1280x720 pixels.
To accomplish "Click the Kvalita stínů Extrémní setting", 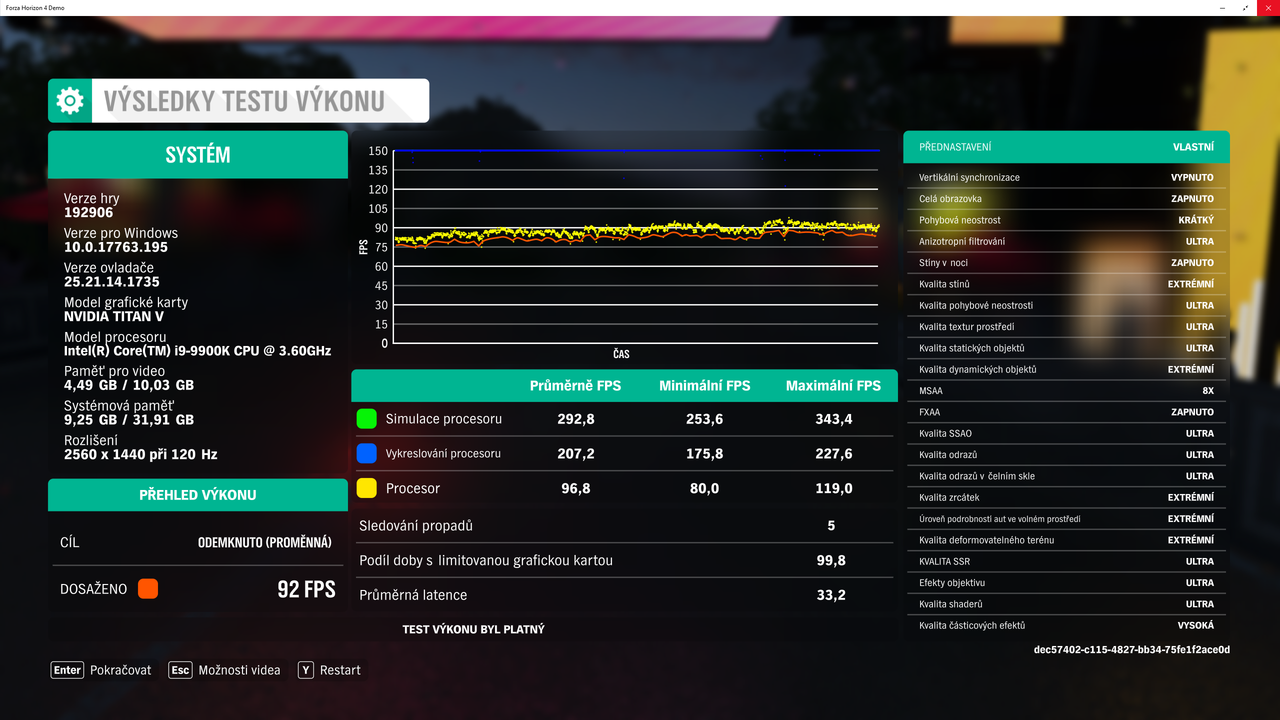I will [x=1066, y=284].
